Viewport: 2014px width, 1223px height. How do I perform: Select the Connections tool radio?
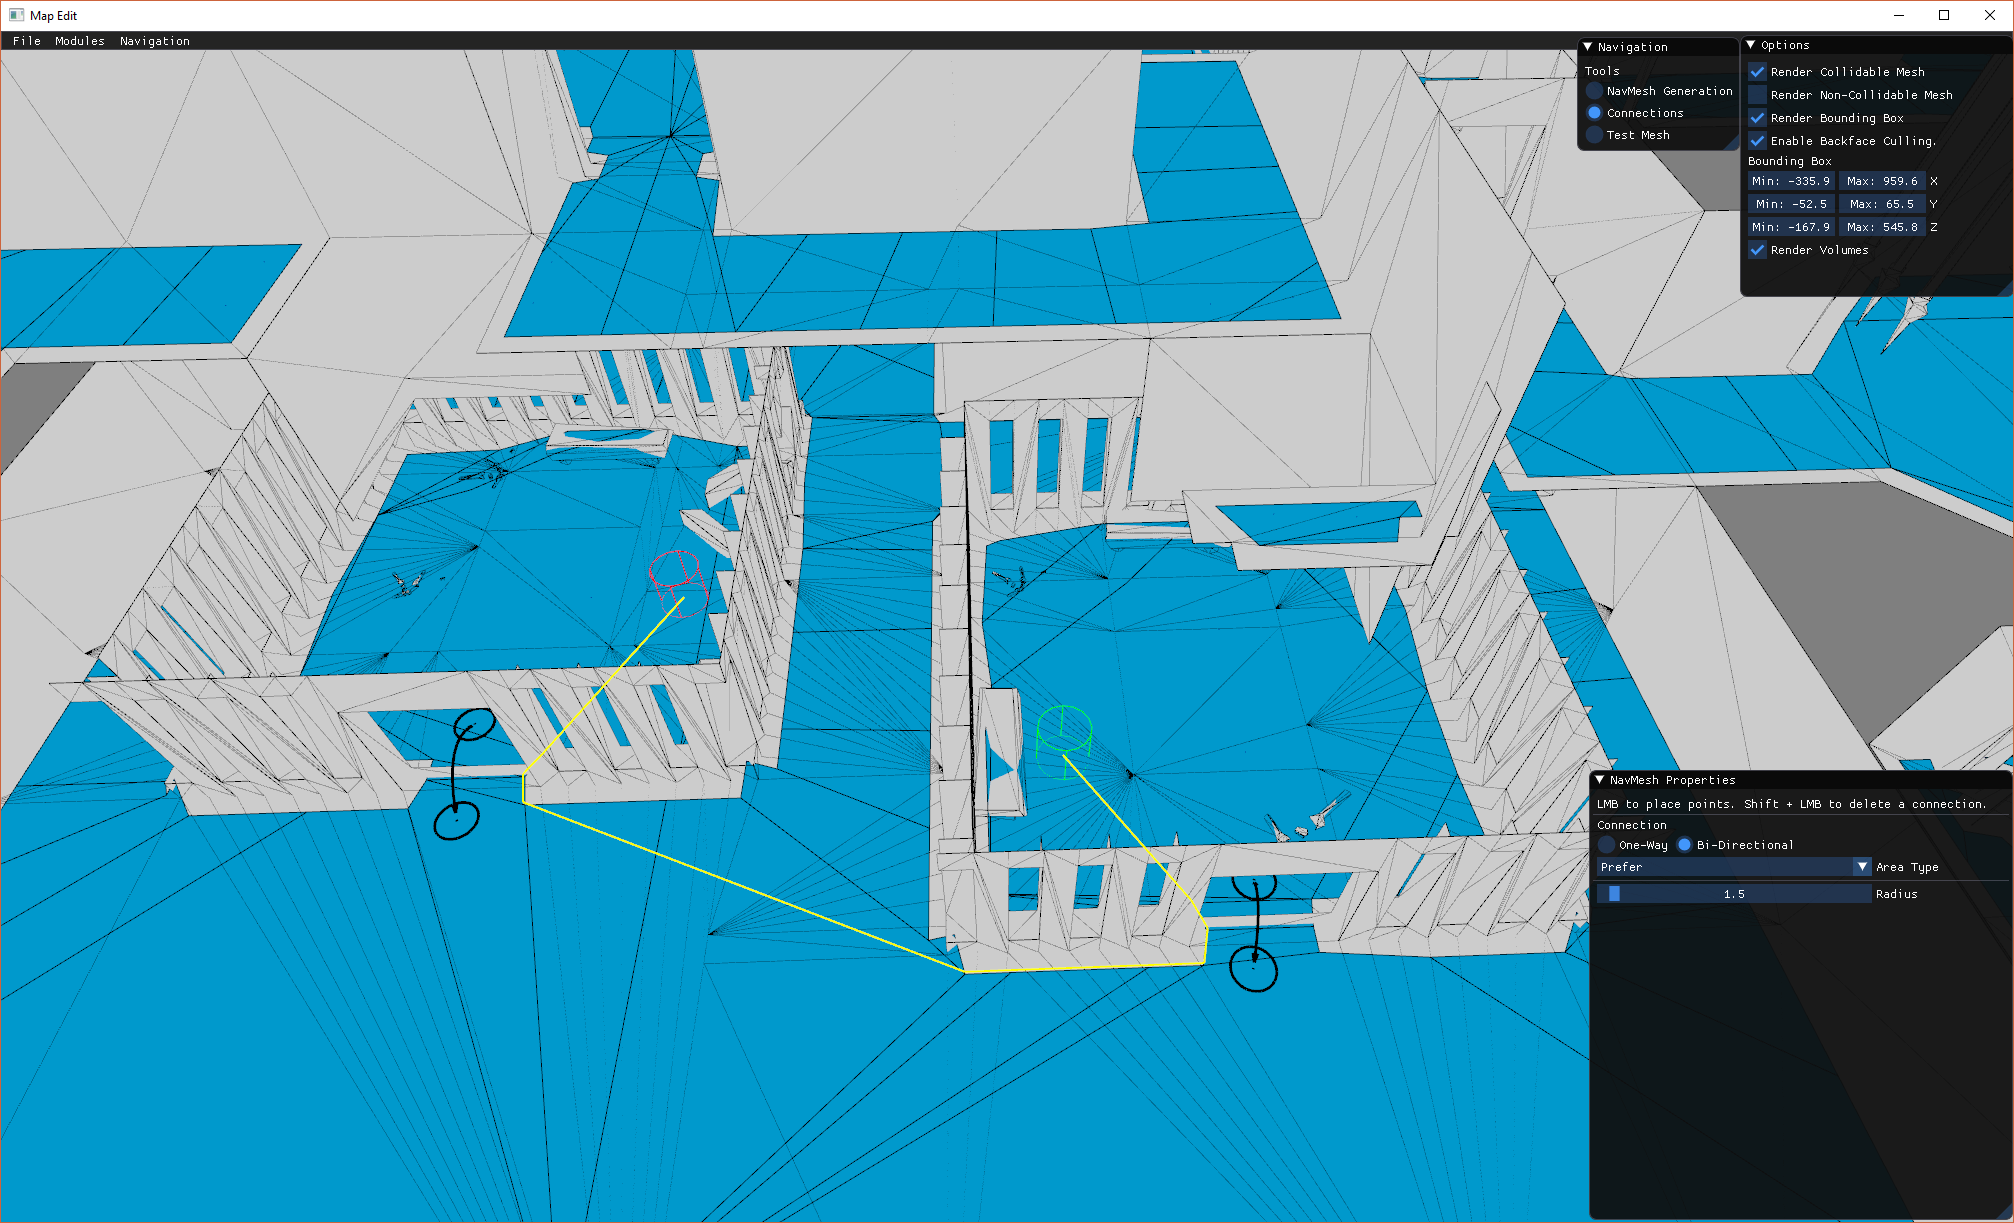(1595, 113)
